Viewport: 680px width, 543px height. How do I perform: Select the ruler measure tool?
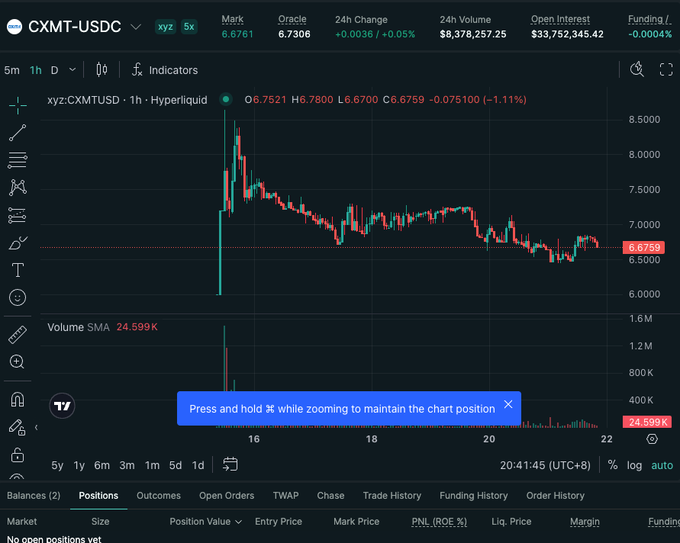[18, 335]
